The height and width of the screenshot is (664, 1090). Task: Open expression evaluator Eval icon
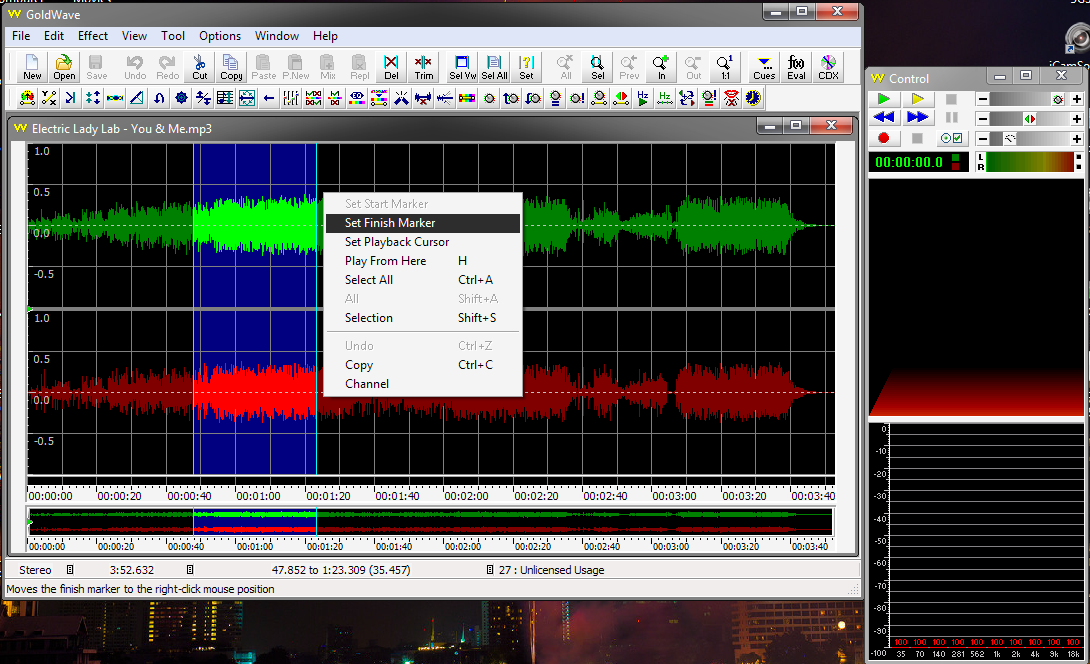796,67
